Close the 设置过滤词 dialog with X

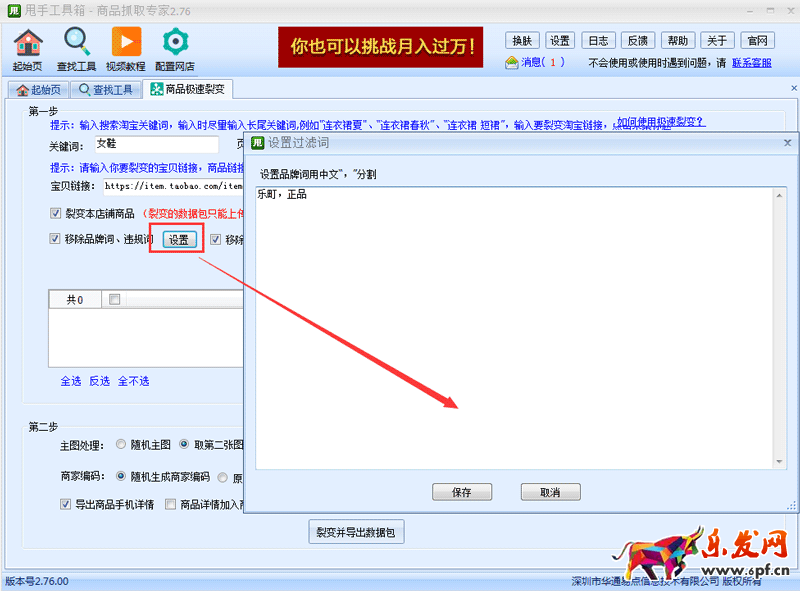787,143
